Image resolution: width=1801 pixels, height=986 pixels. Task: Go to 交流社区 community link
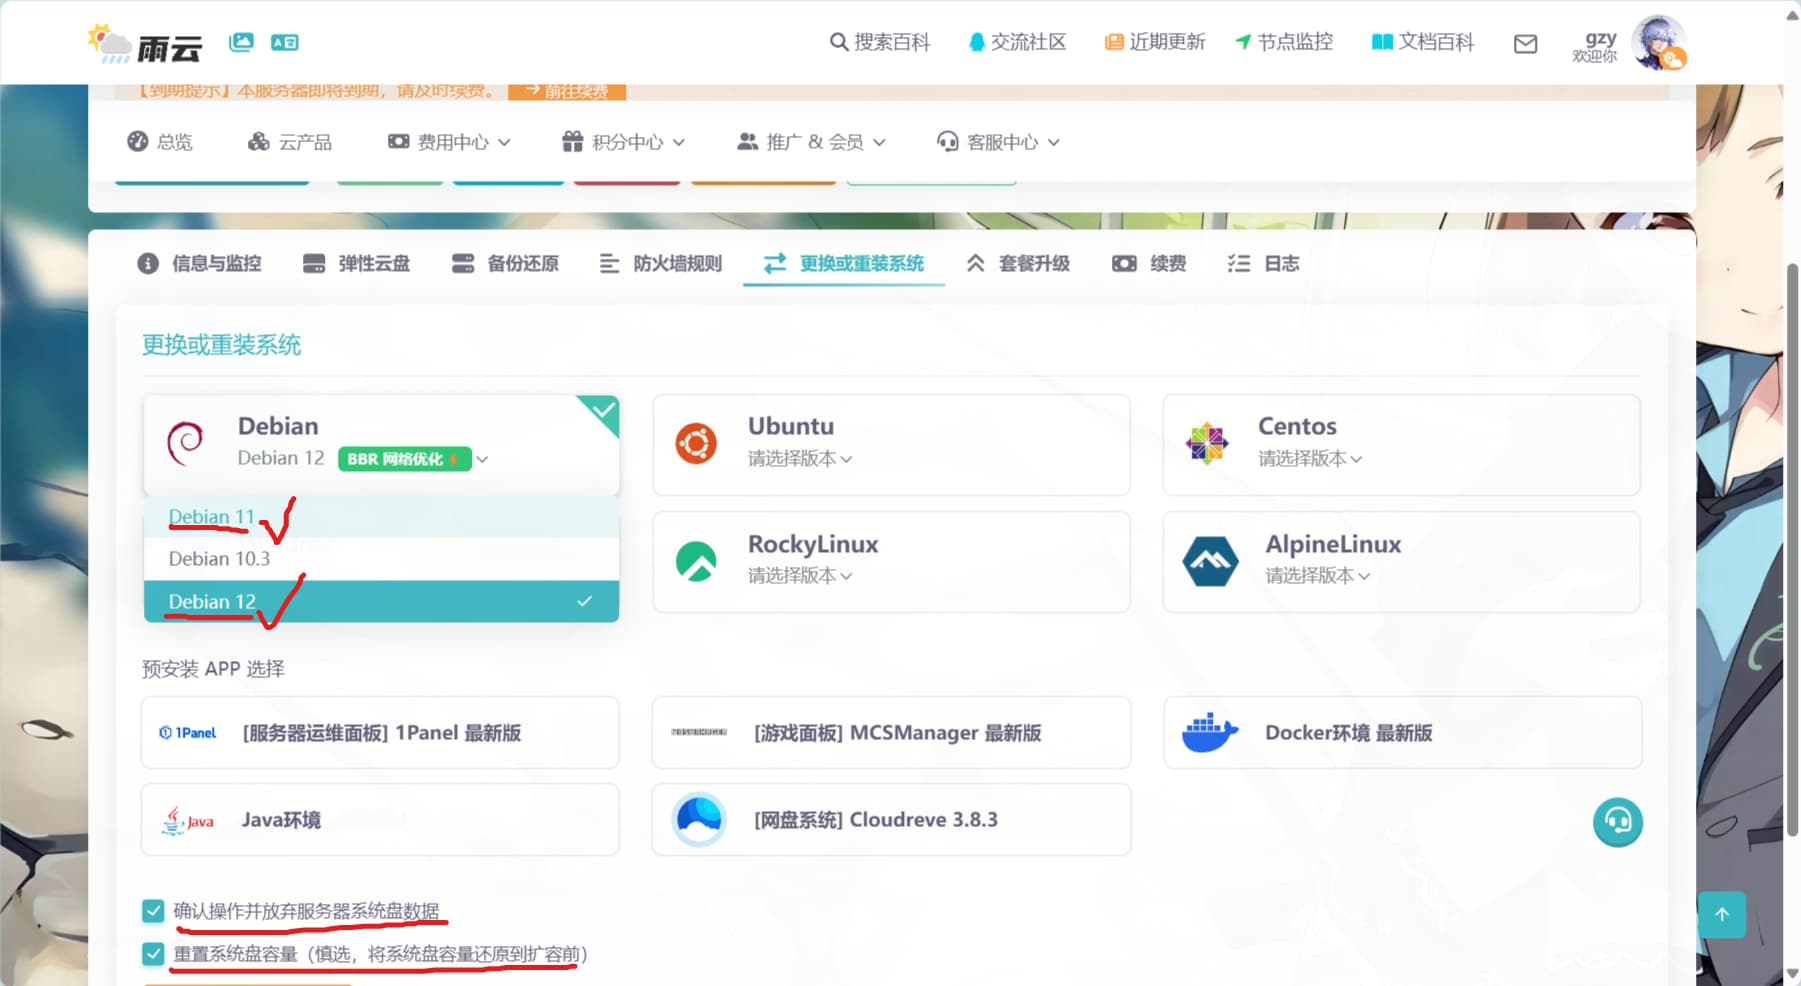tap(1017, 42)
